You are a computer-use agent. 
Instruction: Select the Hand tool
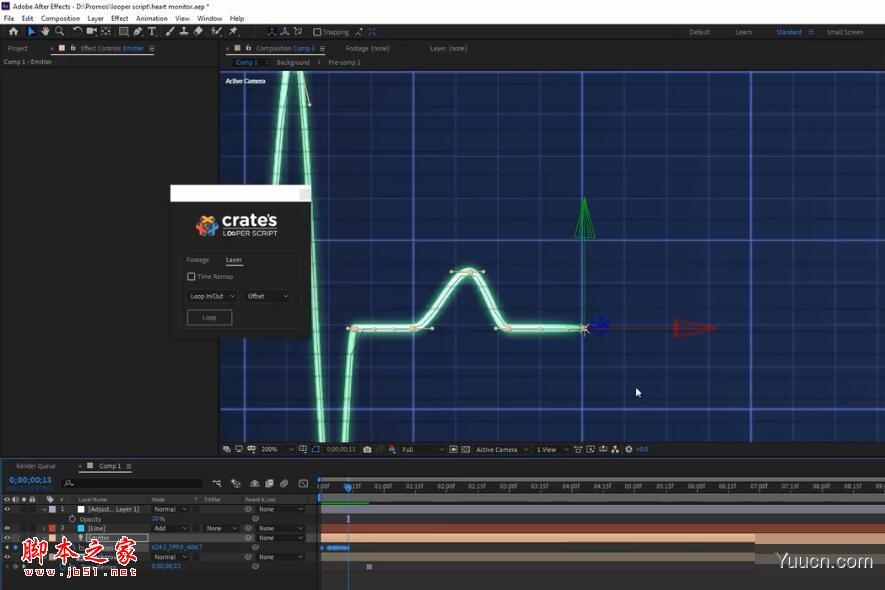(45, 32)
